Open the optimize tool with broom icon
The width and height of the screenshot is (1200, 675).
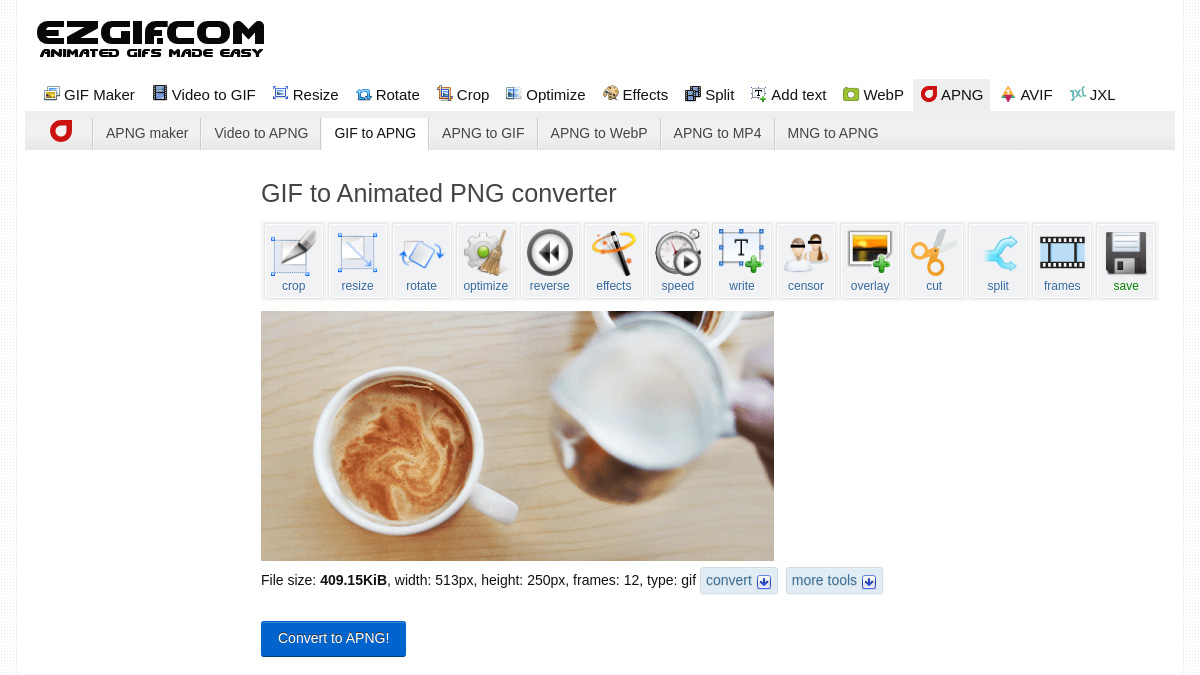click(485, 260)
